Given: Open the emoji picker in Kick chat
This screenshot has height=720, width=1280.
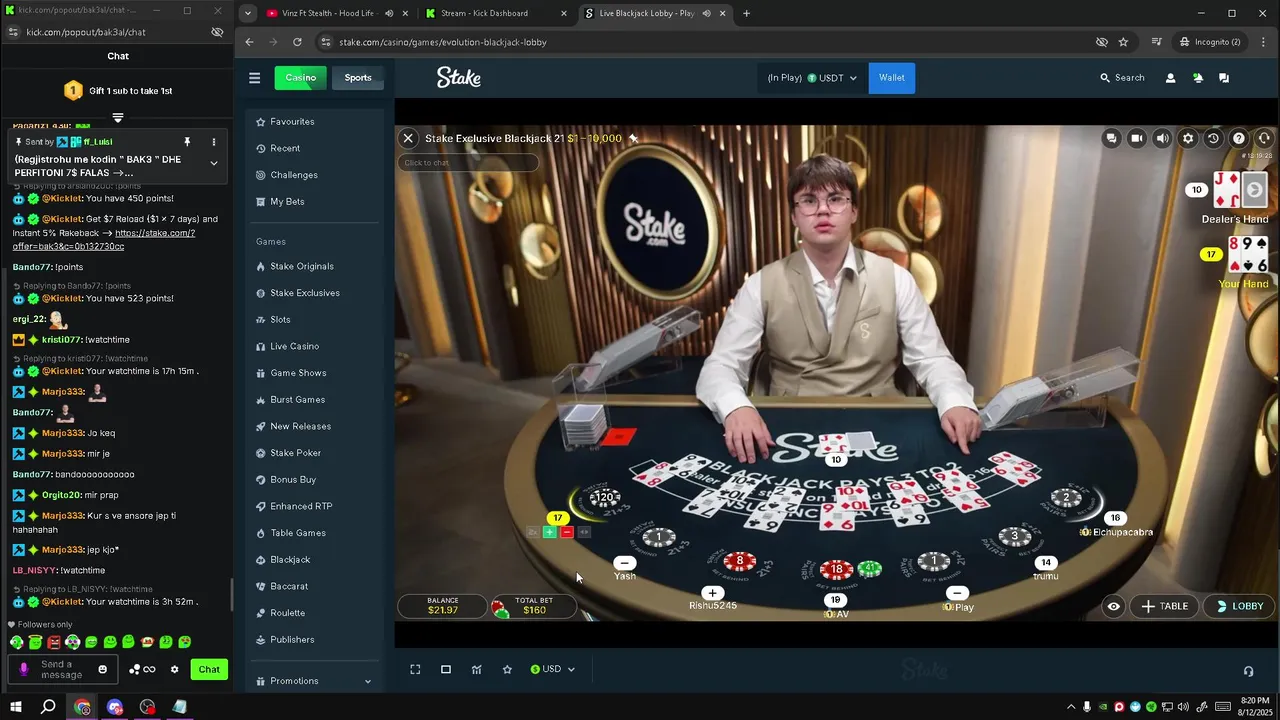Looking at the screenshot, I should [102, 669].
